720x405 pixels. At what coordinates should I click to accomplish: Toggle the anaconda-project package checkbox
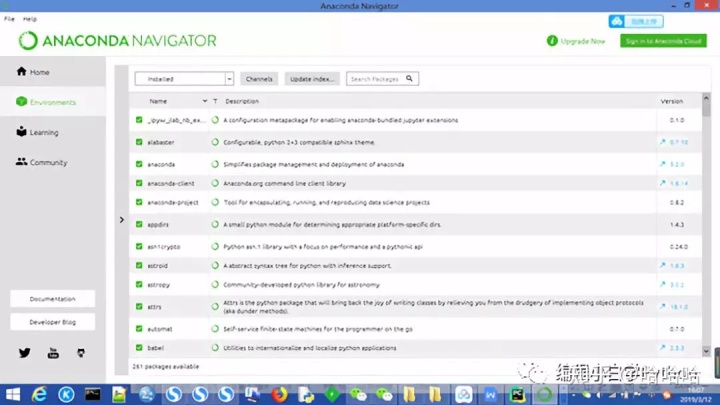(139, 202)
